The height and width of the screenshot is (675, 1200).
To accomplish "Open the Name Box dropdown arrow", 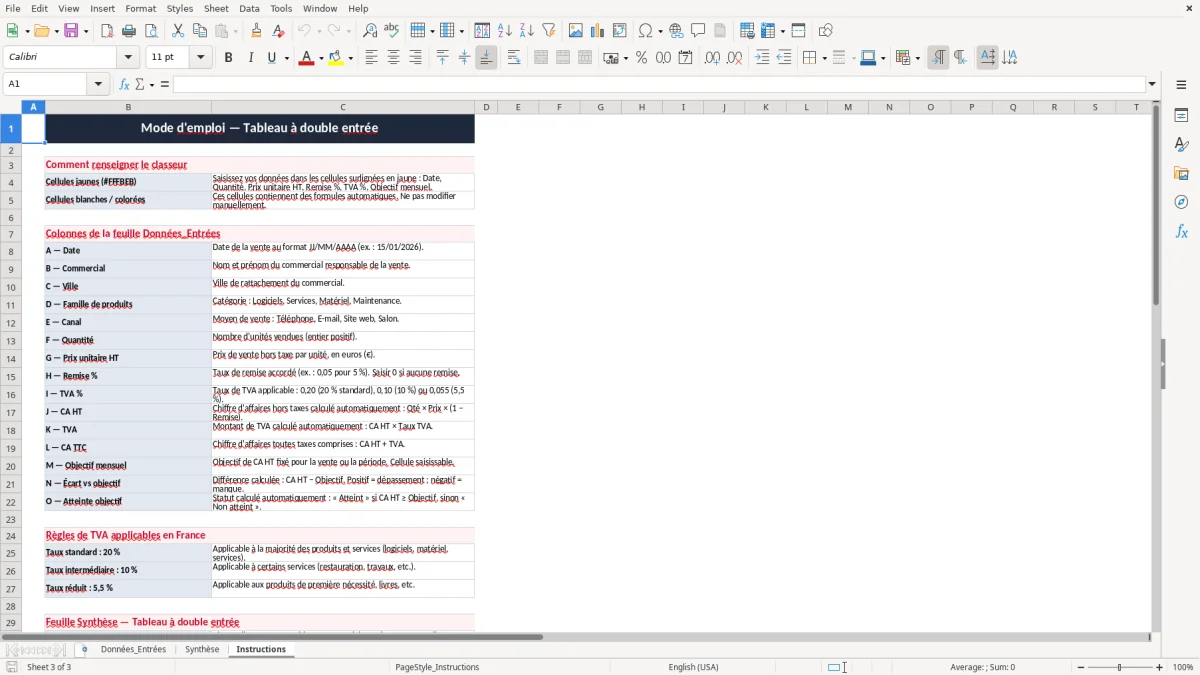I will pyautogui.click(x=98, y=84).
